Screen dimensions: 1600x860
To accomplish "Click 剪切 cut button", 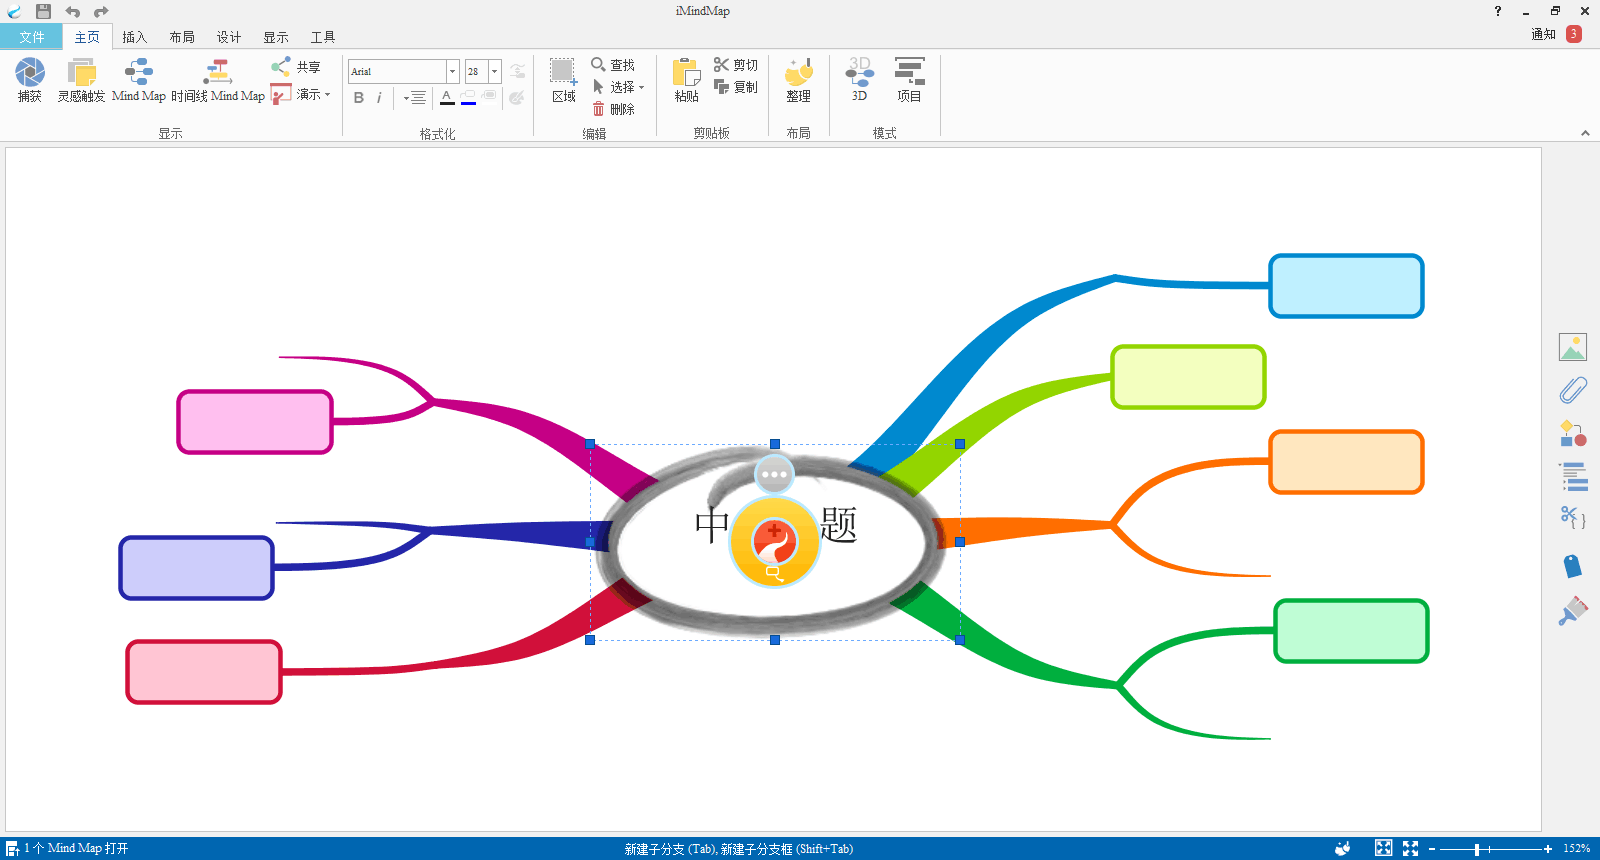I will click(736, 65).
